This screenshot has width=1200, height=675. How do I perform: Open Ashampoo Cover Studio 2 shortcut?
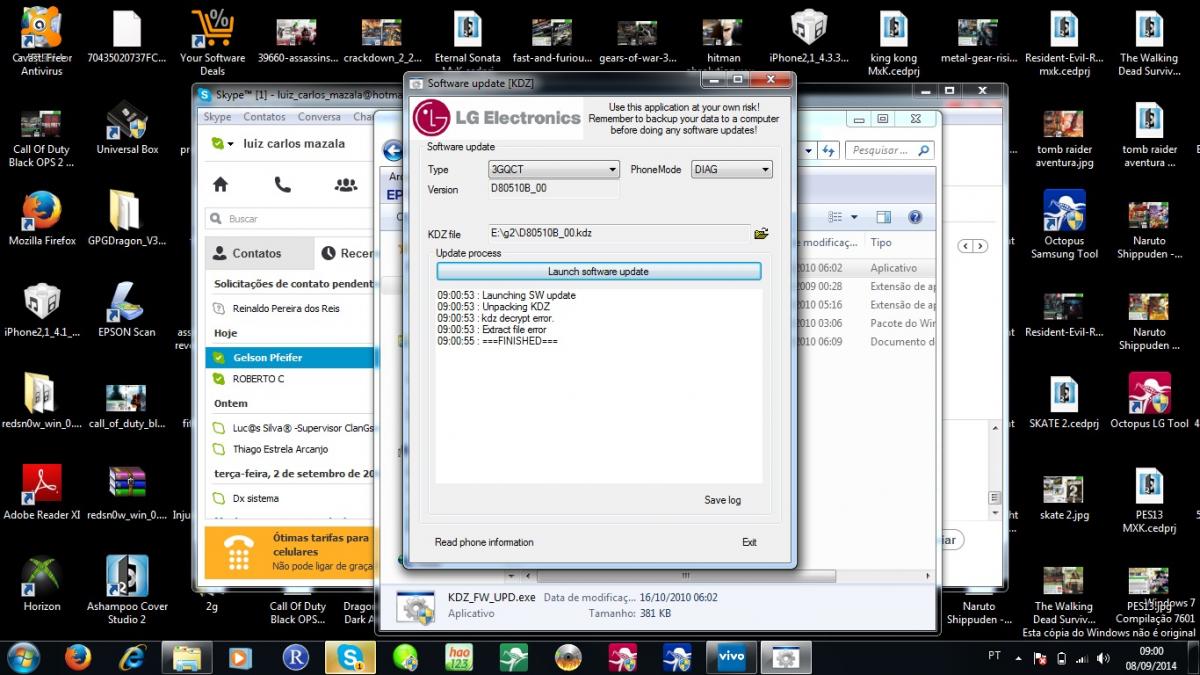(127, 590)
